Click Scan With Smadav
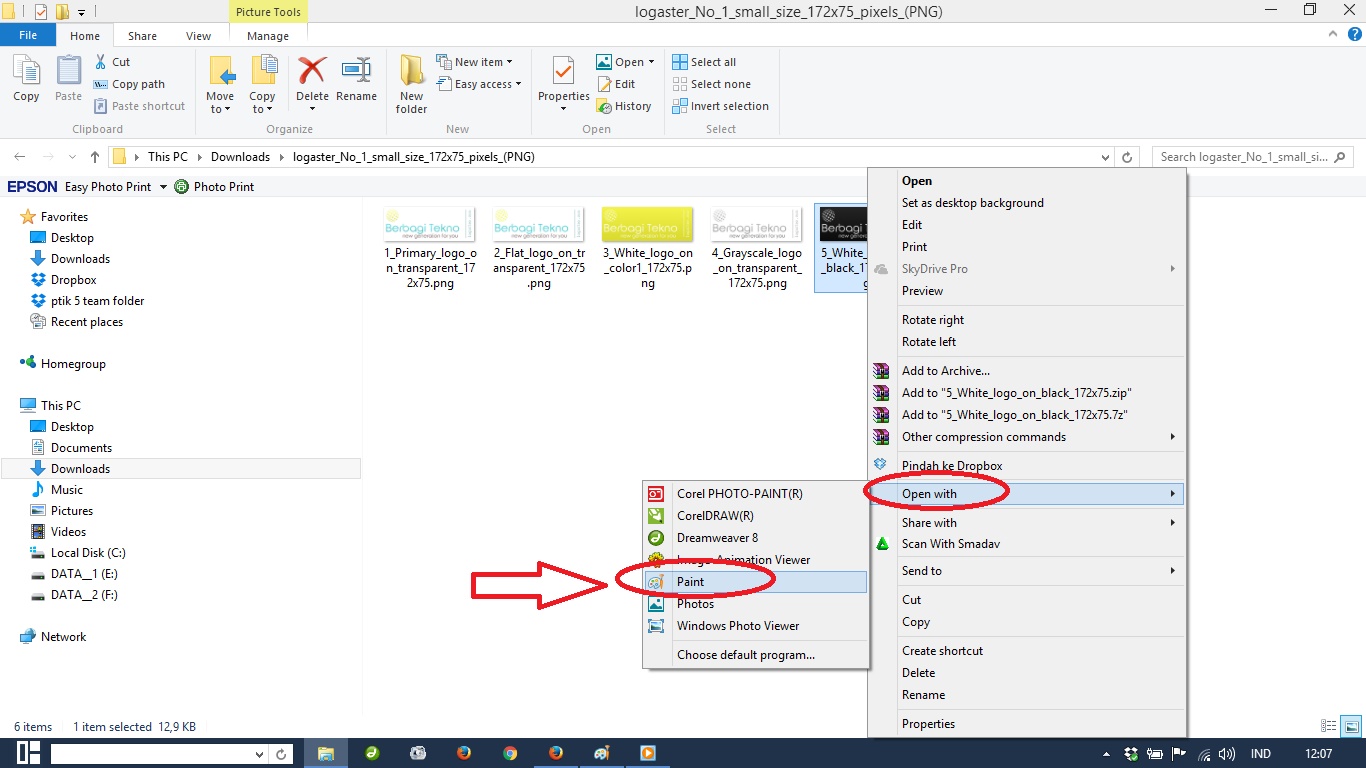The width and height of the screenshot is (1366, 768). (1027, 544)
